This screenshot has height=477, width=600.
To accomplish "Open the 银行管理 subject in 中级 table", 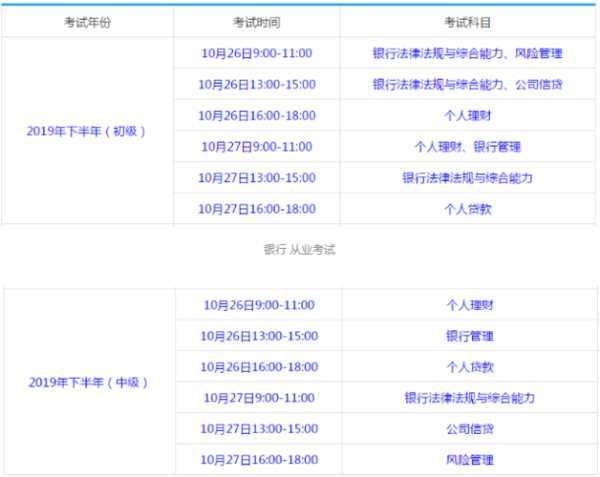I will [468, 336].
